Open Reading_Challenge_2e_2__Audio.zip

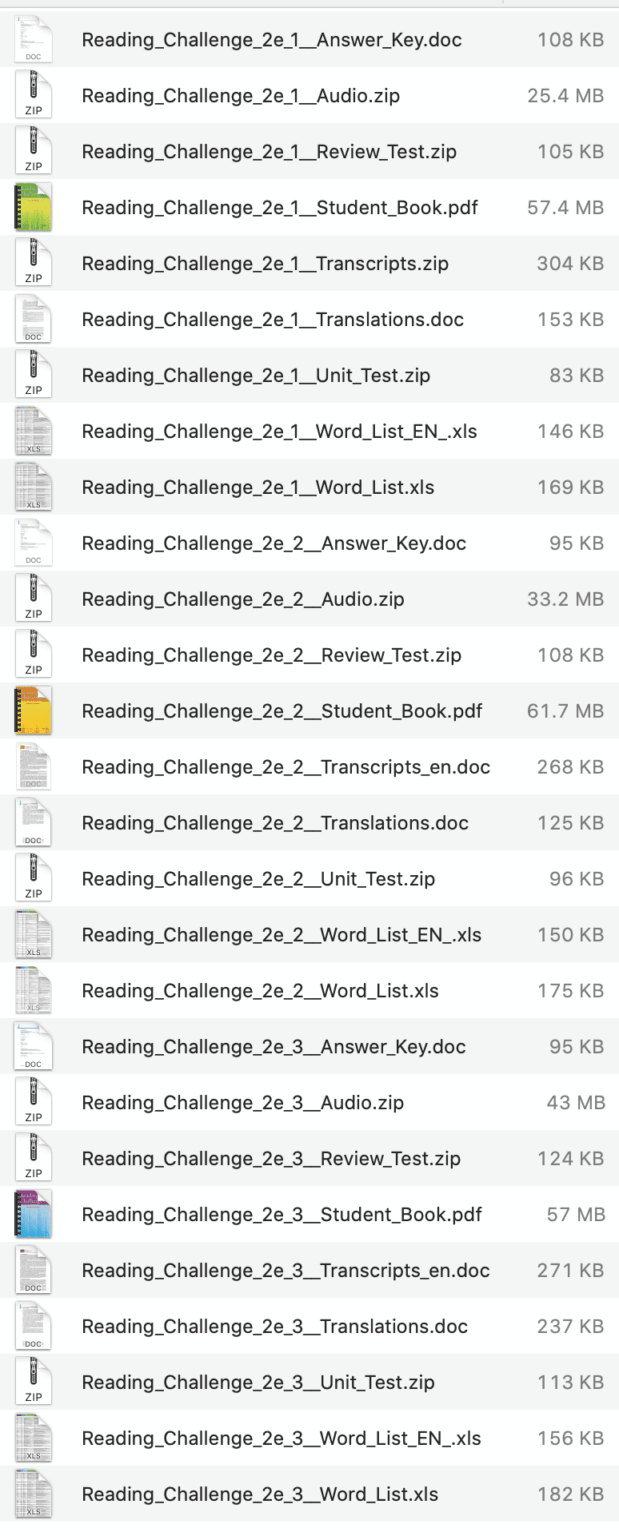click(x=250, y=599)
